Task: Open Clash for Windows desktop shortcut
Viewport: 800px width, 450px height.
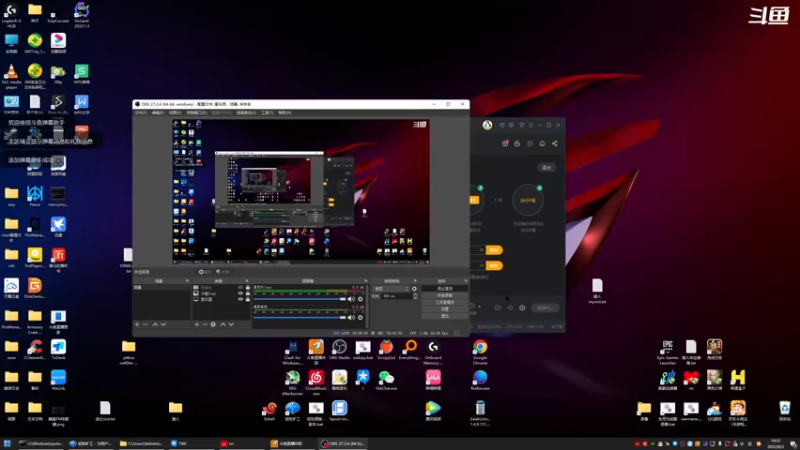Action: click(292, 352)
